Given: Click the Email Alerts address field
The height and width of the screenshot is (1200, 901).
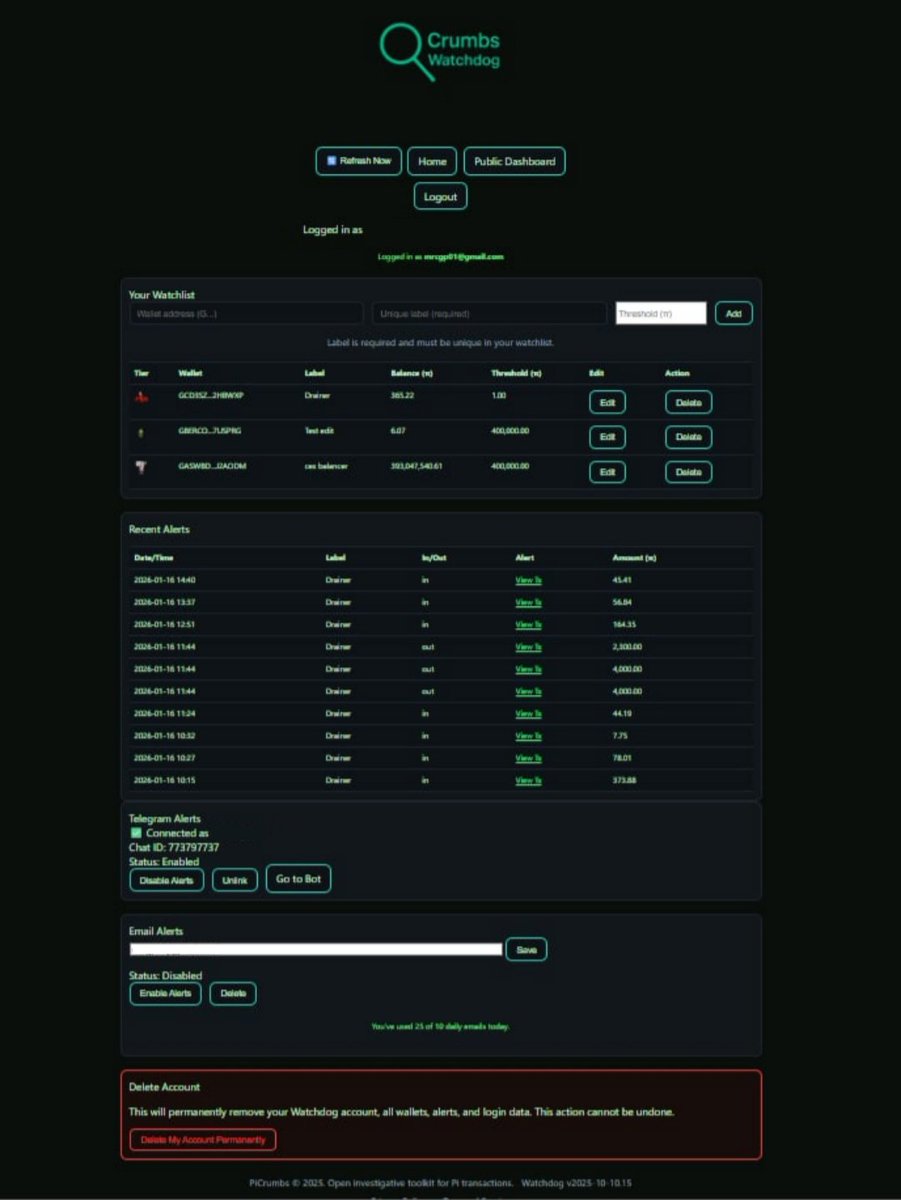Looking at the screenshot, I should [316, 949].
